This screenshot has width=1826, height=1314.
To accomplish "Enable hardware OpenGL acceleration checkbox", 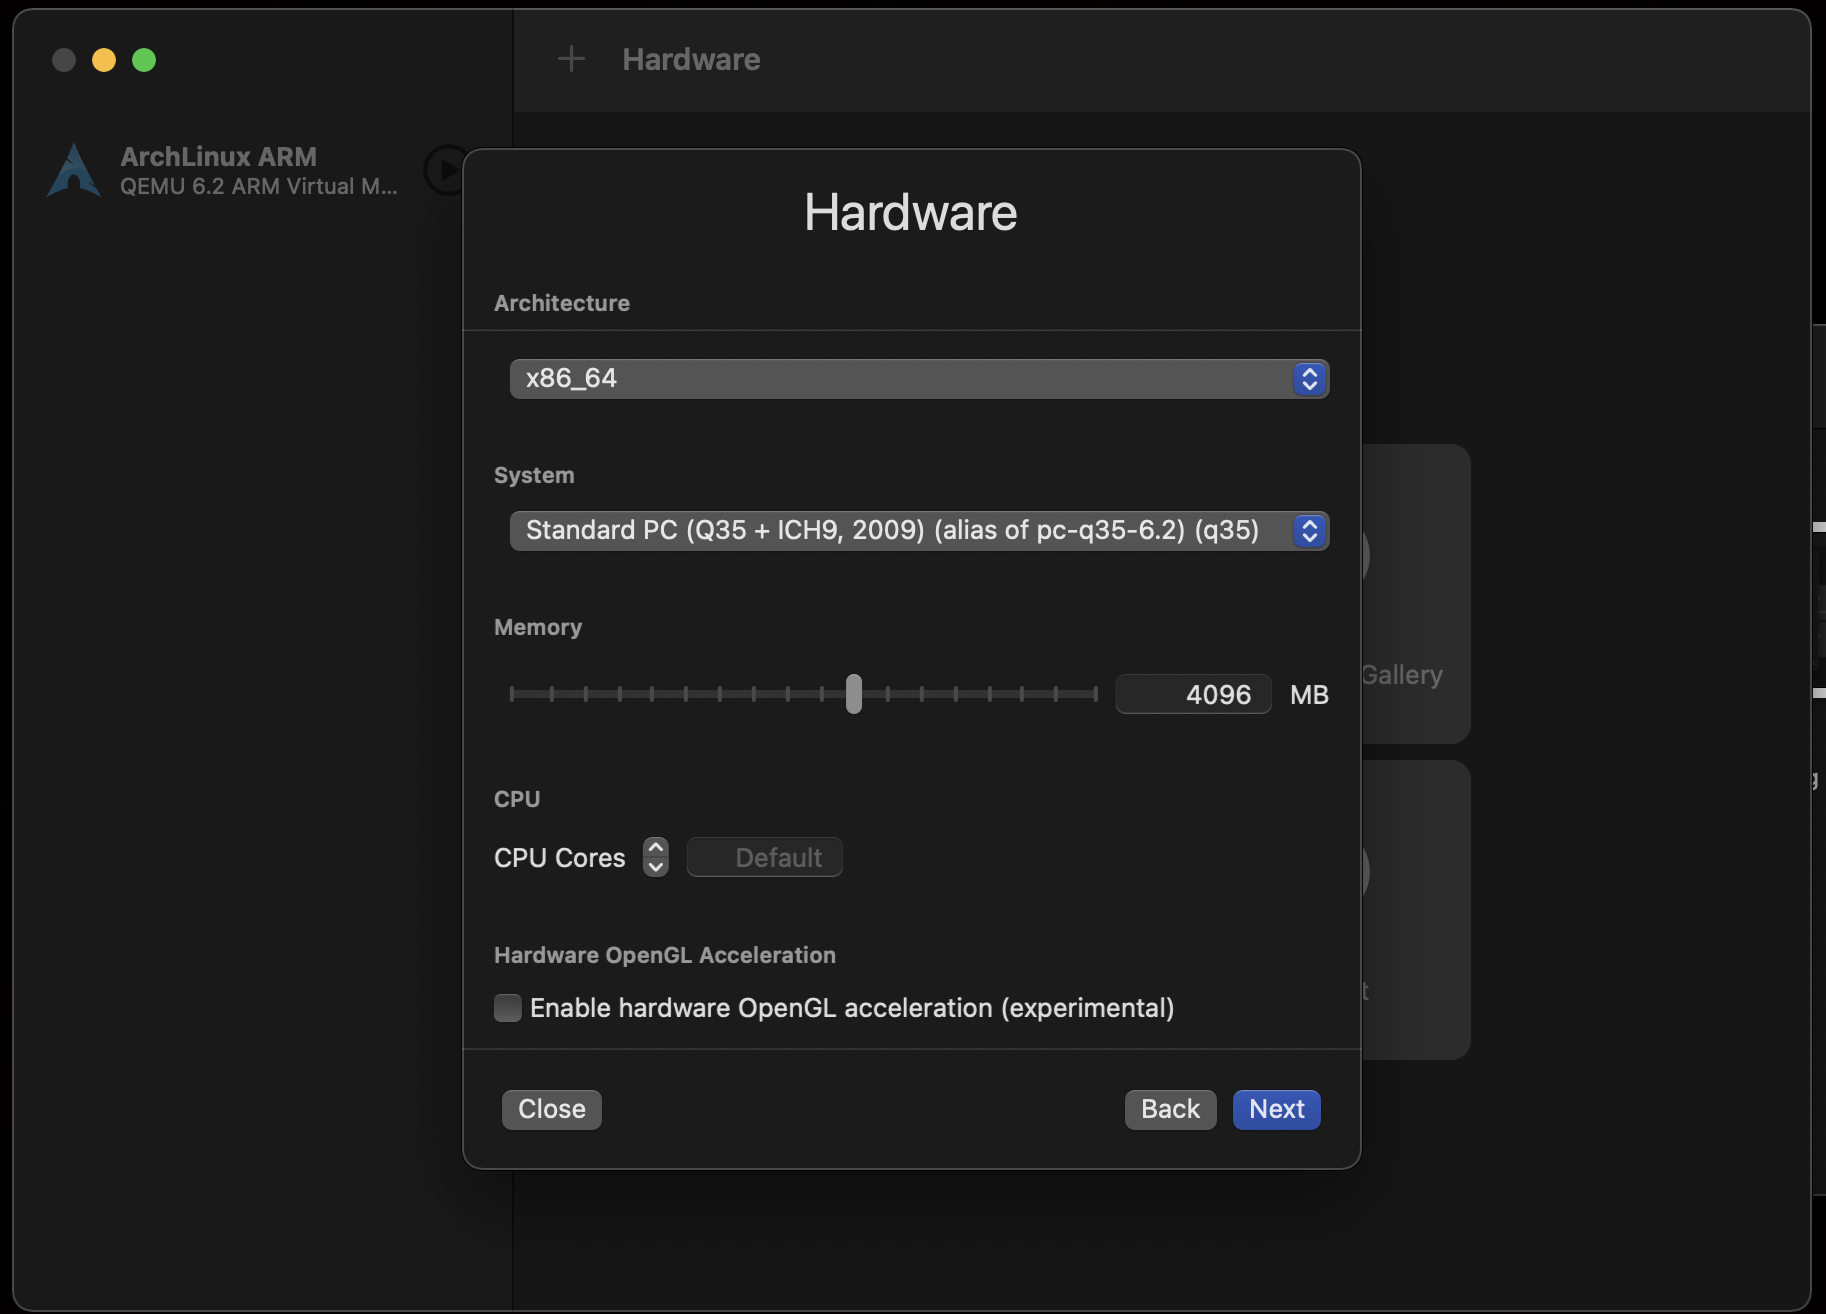I will pyautogui.click(x=508, y=1008).
